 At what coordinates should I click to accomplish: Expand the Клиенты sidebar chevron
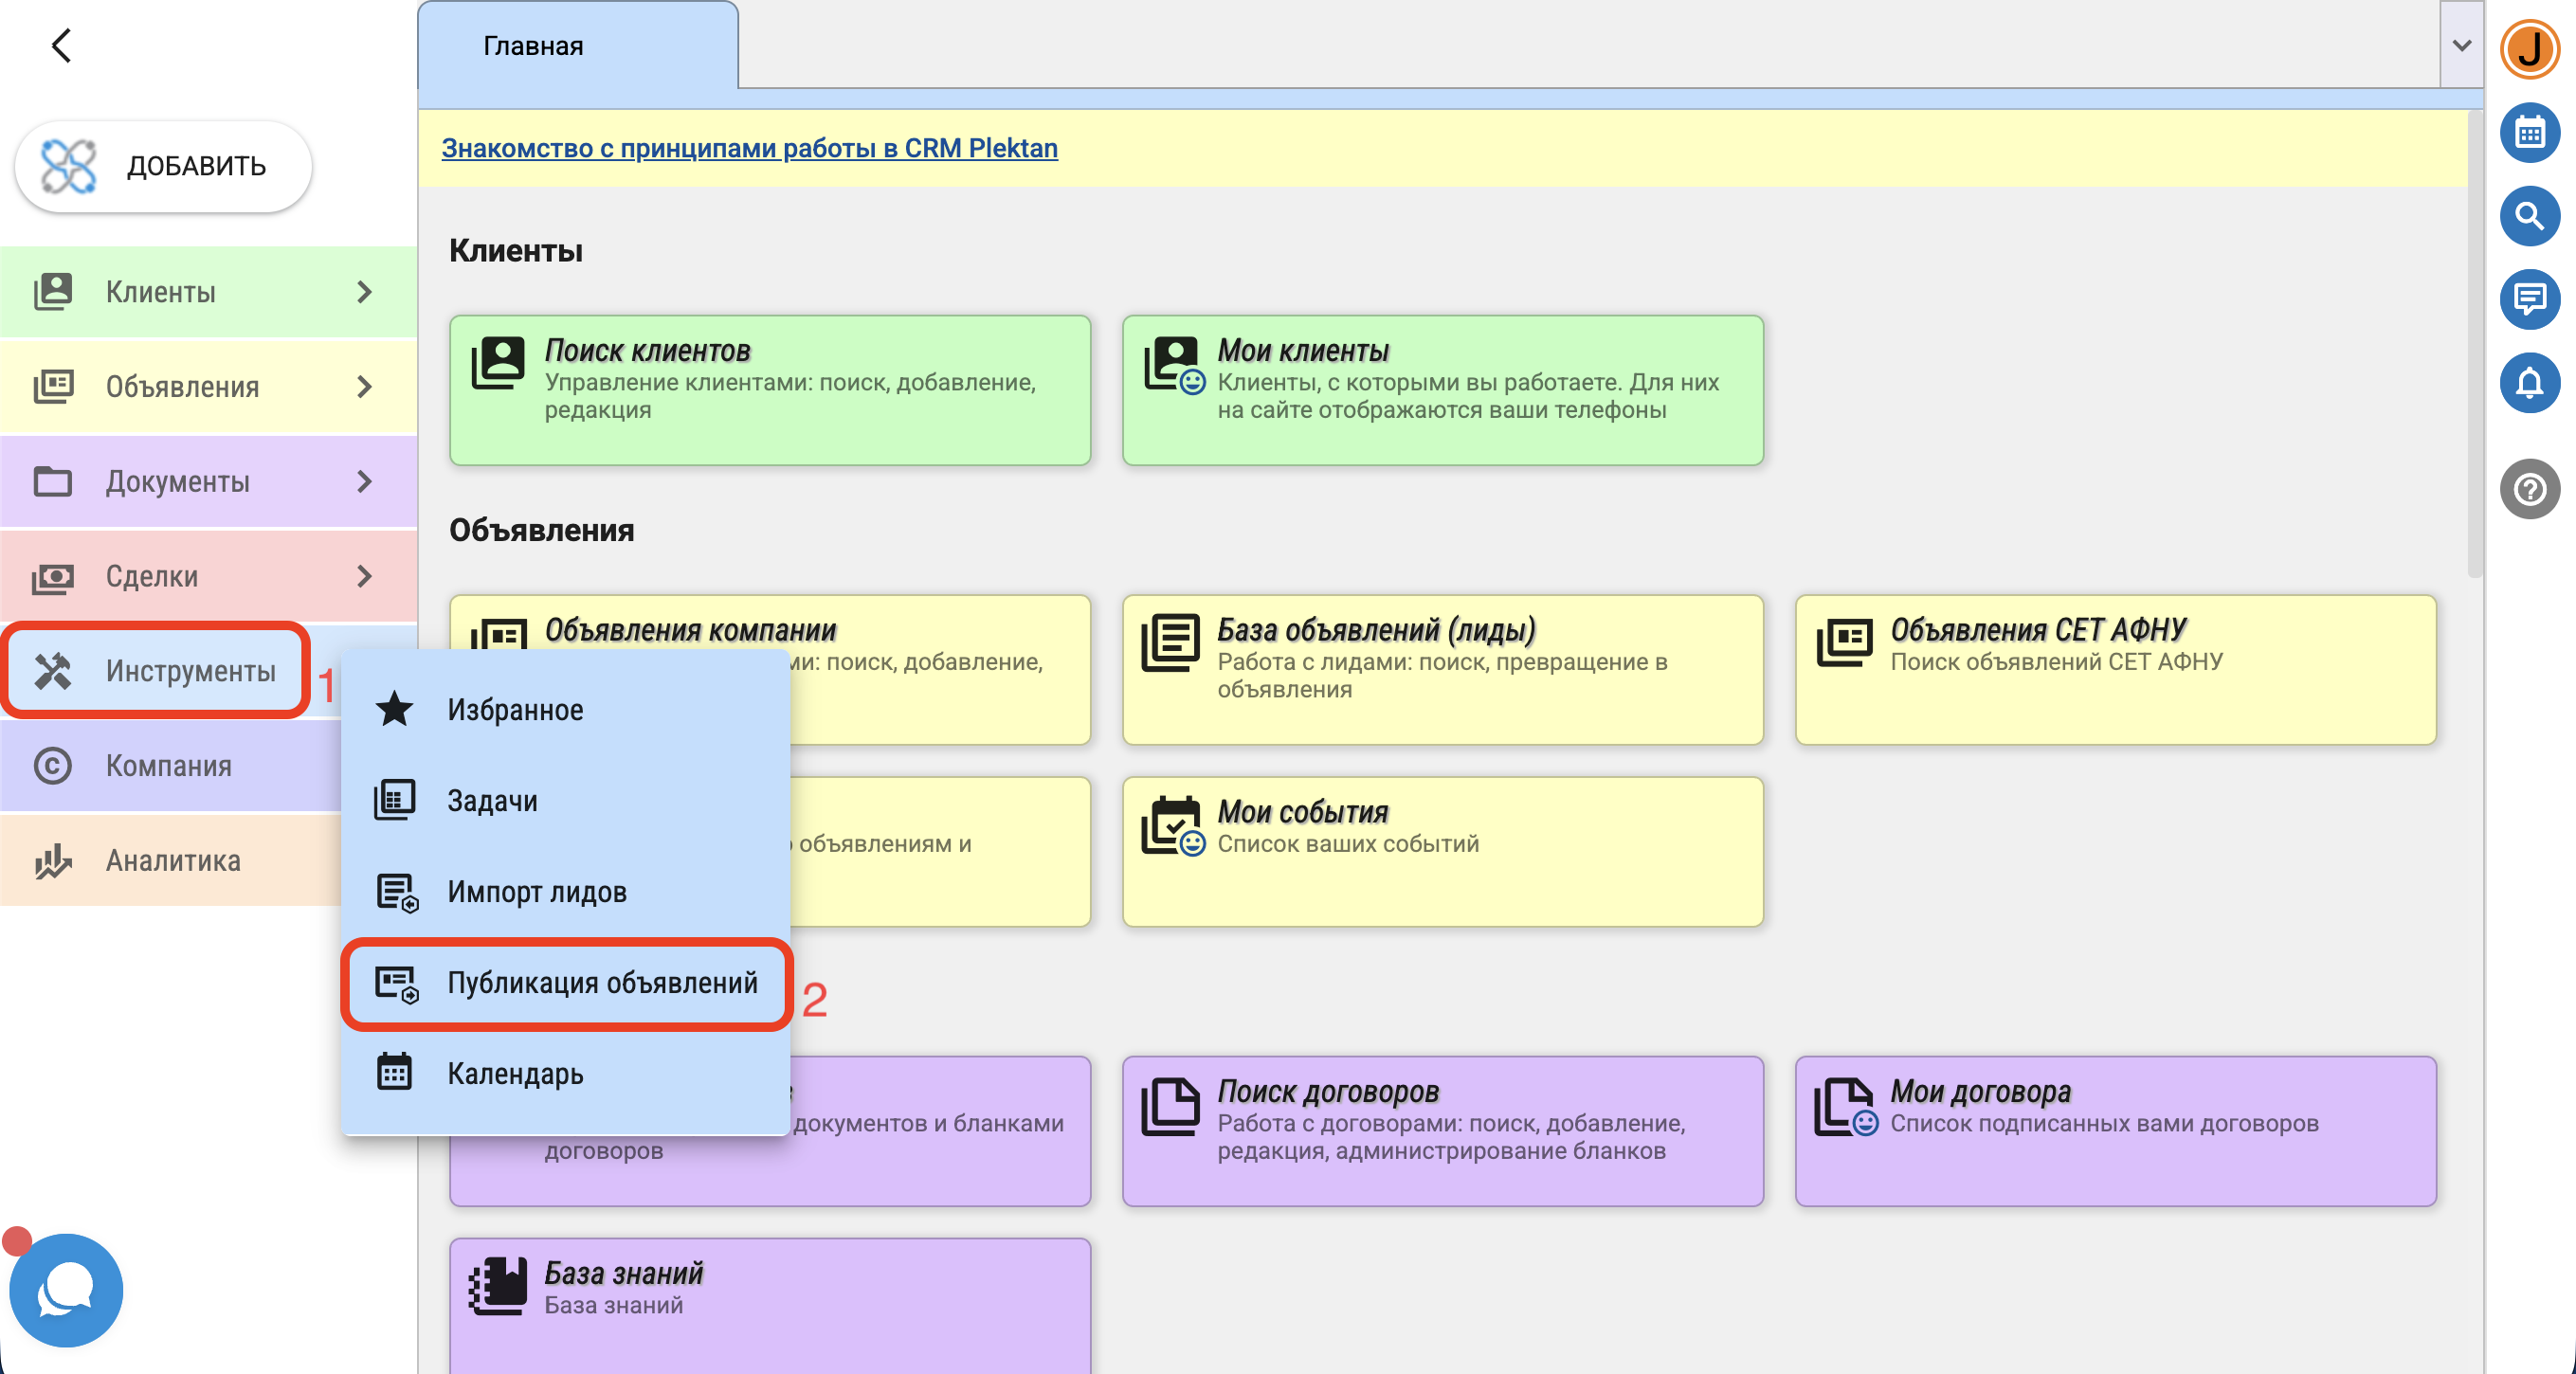pyautogui.click(x=364, y=292)
